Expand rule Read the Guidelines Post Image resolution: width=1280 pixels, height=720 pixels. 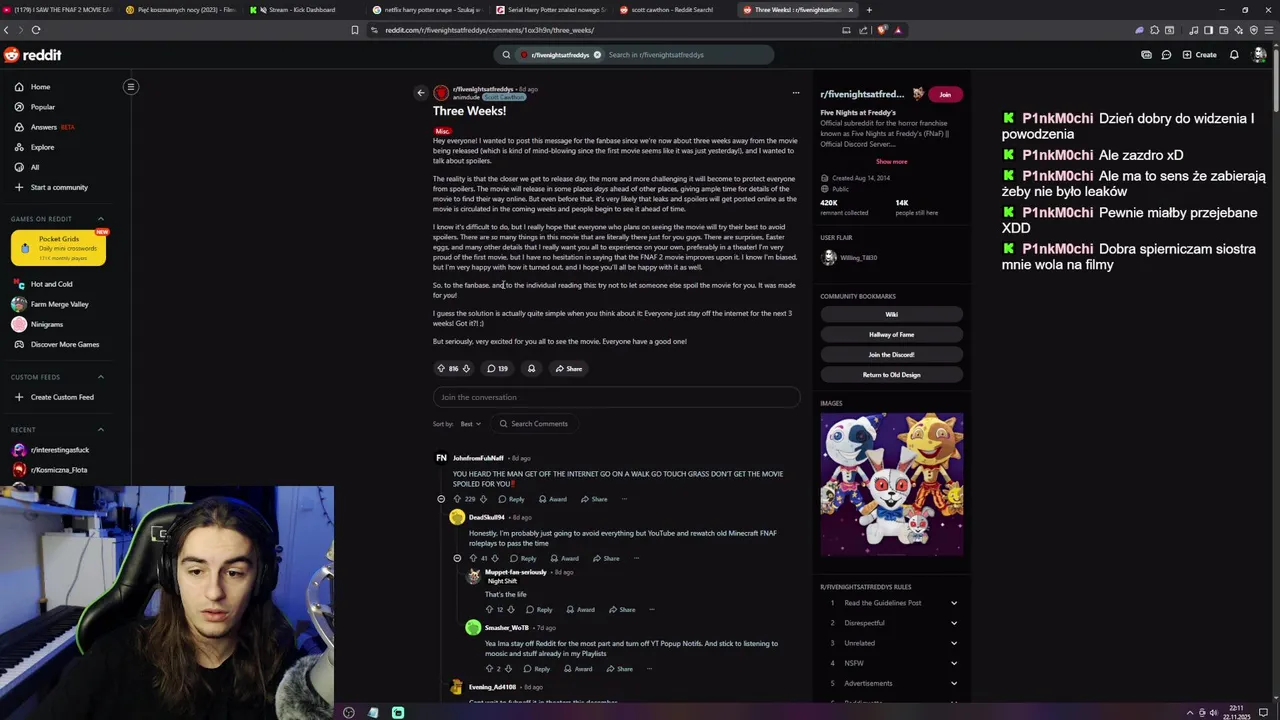point(892,603)
